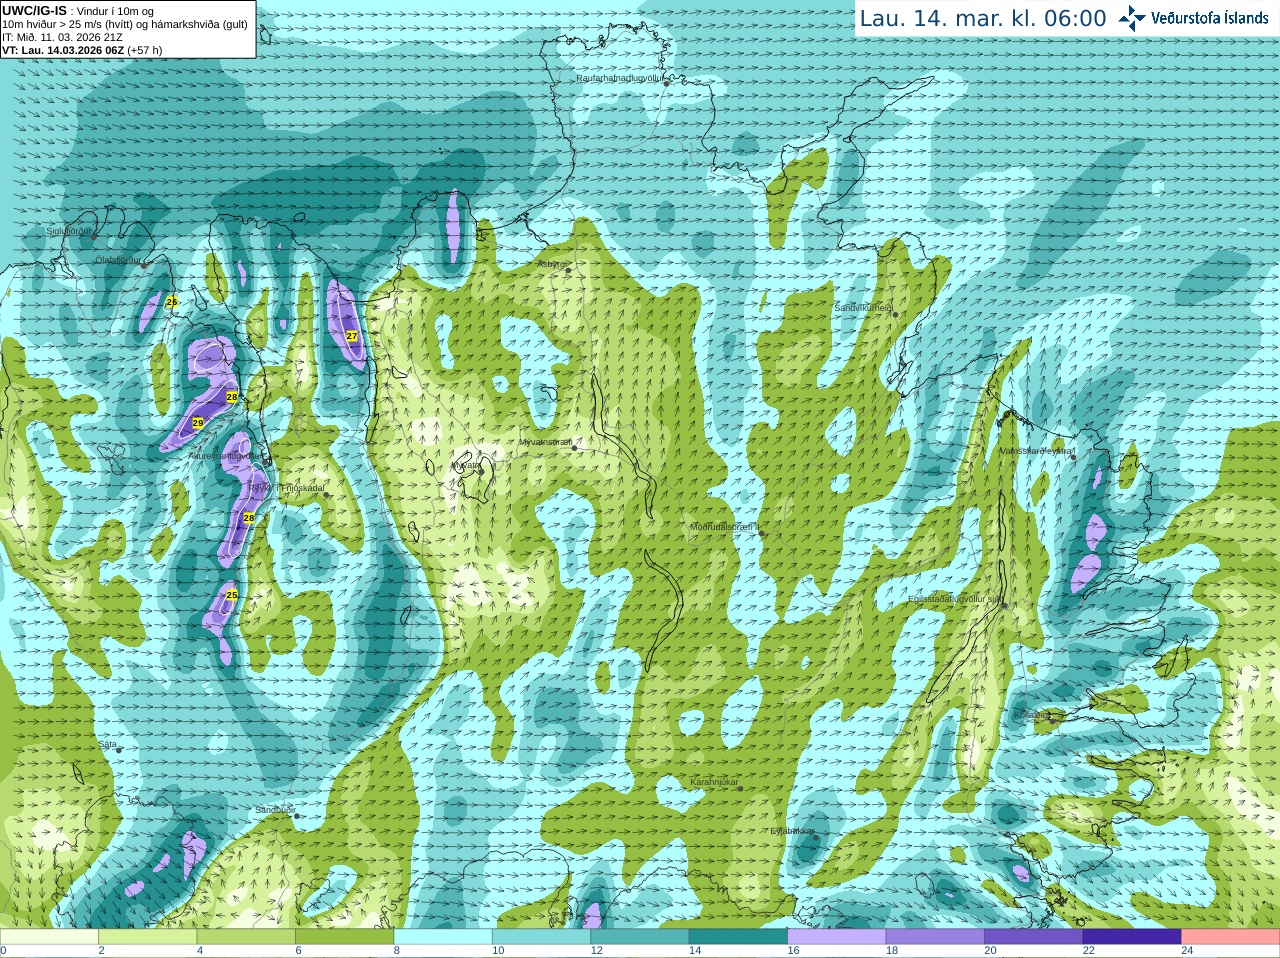The width and height of the screenshot is (1280, 958).
Task: Select the Kollaleira station label
Action: pos(1032,715)
